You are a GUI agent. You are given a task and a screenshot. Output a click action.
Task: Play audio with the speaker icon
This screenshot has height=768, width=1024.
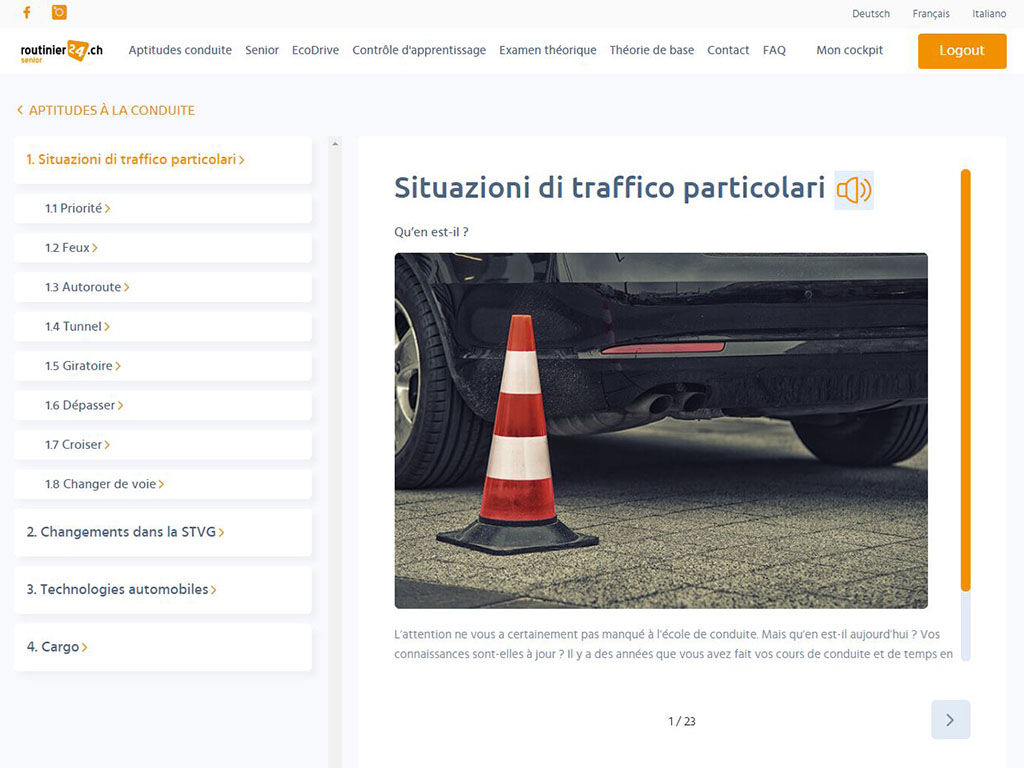pos(853,190)
